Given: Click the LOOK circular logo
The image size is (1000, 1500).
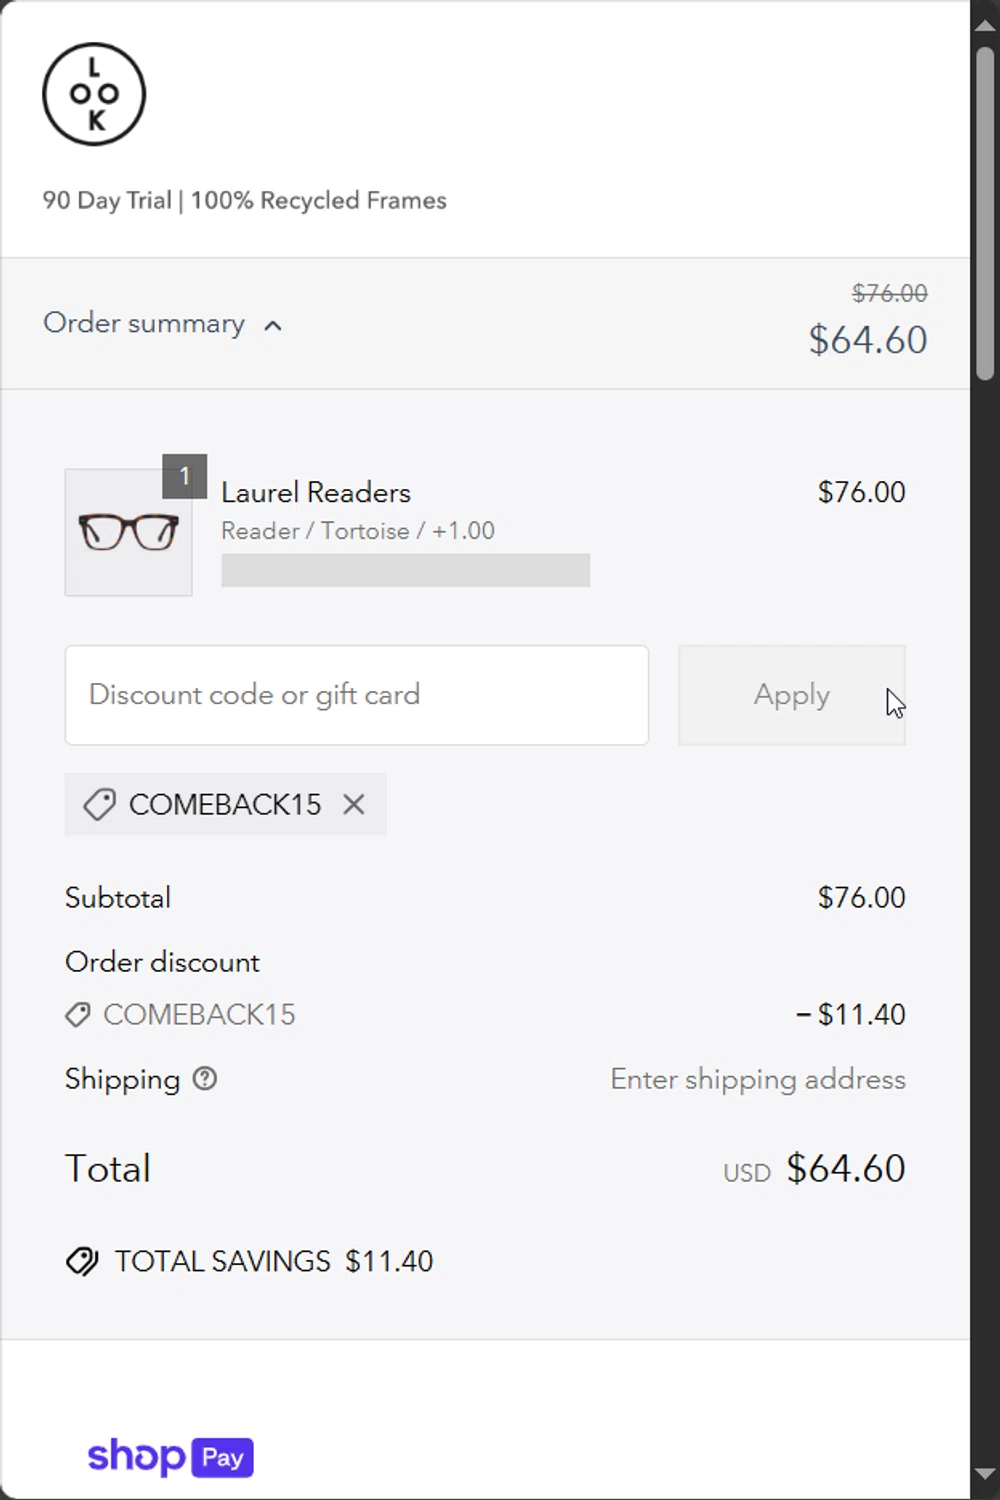Looking at the screenshot, I should coord(94,94).
